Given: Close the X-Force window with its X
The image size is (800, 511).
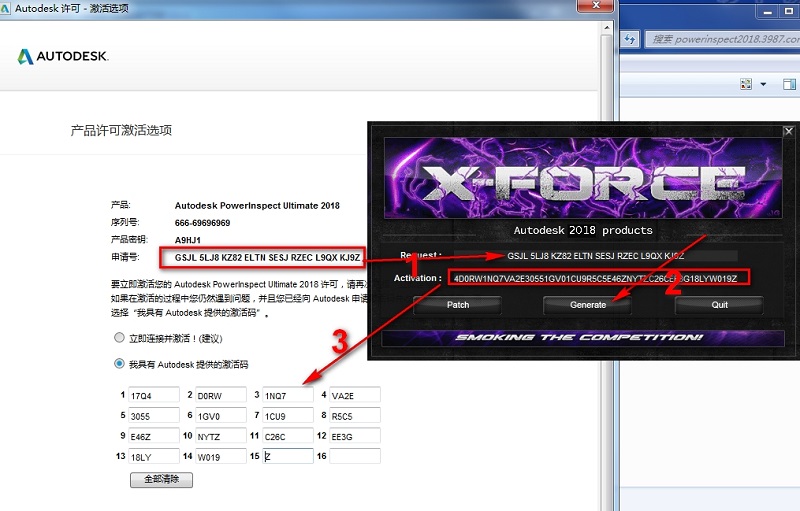Looking at the screenshot, I should pos(789,131).
